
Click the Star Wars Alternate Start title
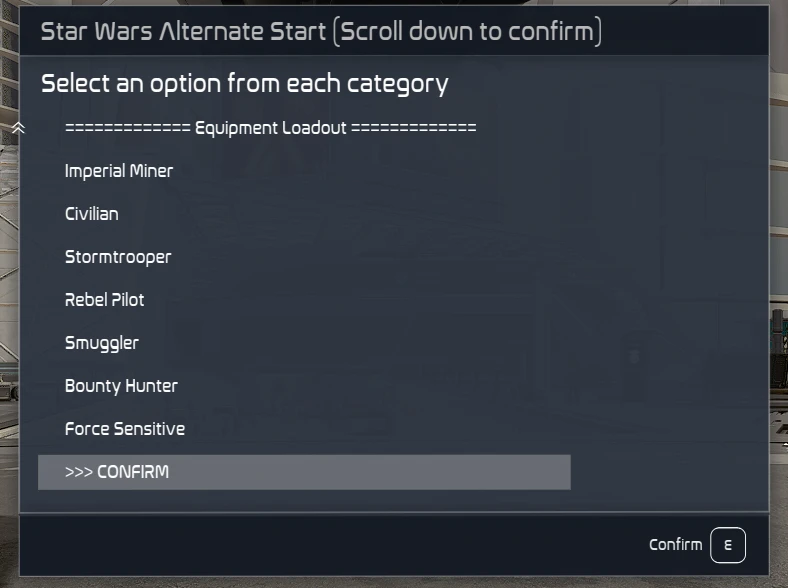click(184, 32)
